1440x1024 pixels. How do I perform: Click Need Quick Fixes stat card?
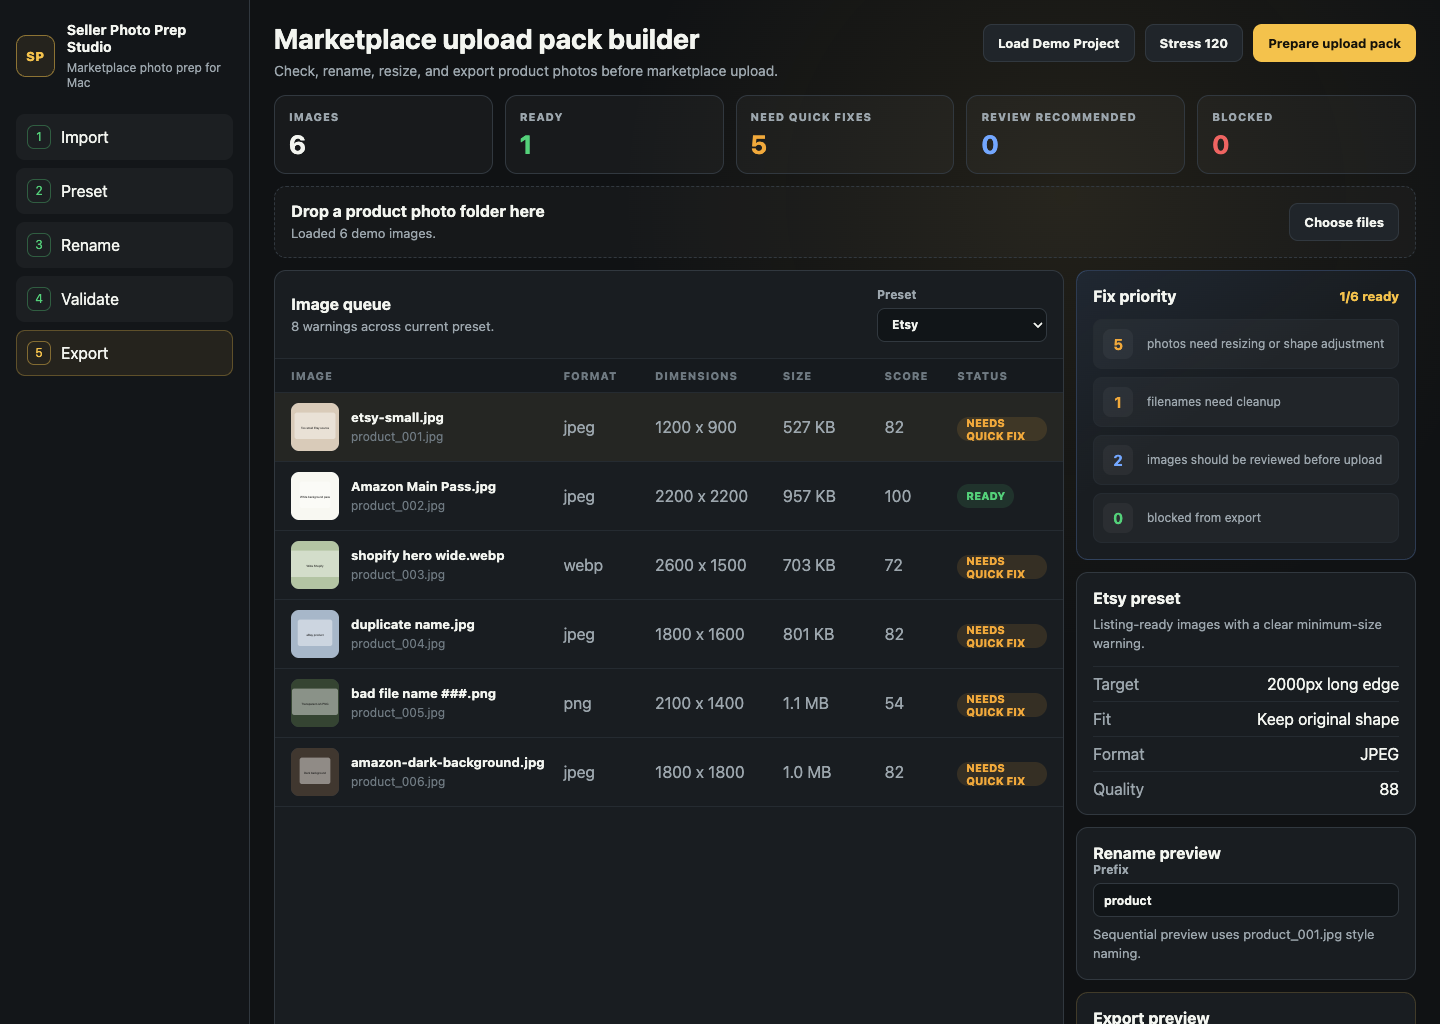pos(845,135)
